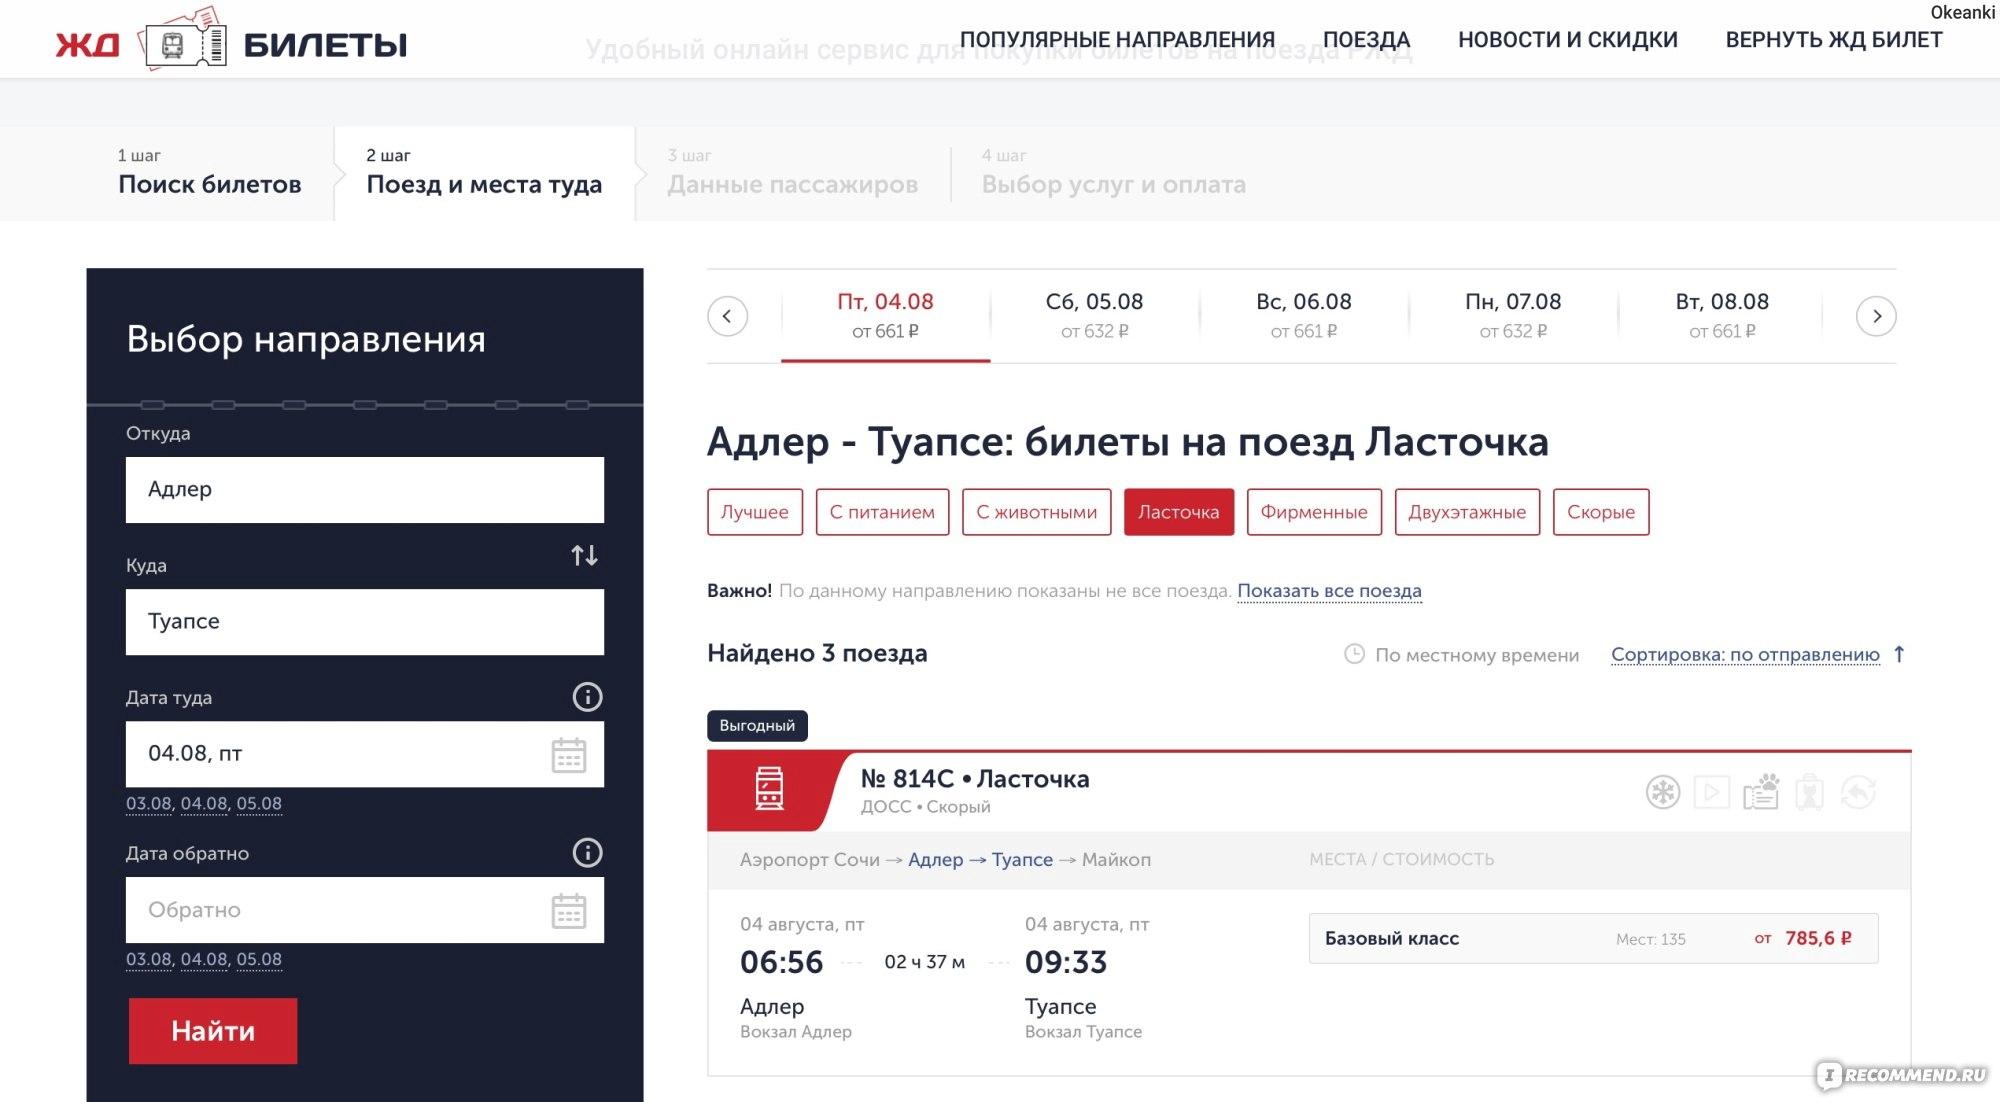Click the Куда field containing Туапсе
Viewport: 2000px width, 1102px height.
click(x=364, y=622)
